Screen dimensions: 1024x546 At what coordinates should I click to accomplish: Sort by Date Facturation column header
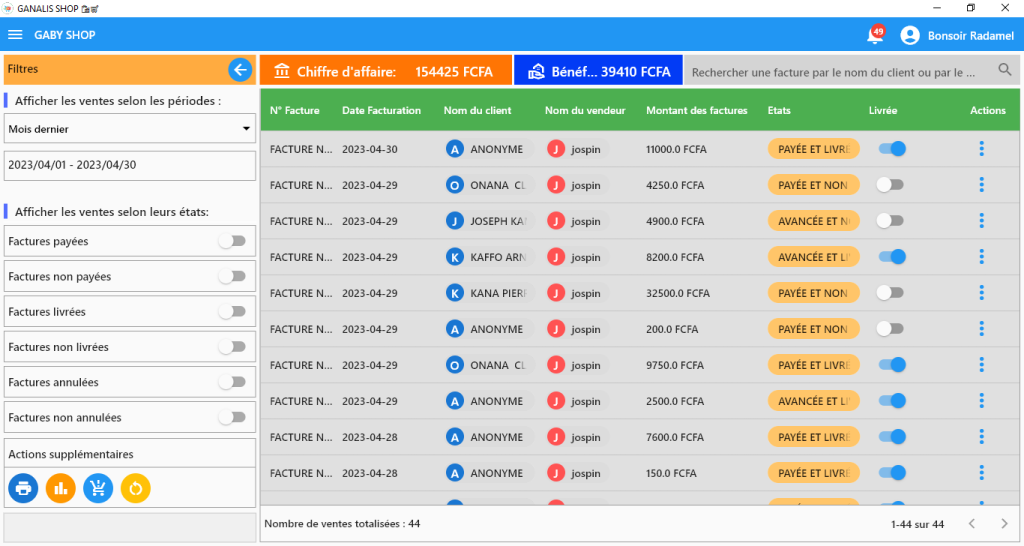click(381, 110)
